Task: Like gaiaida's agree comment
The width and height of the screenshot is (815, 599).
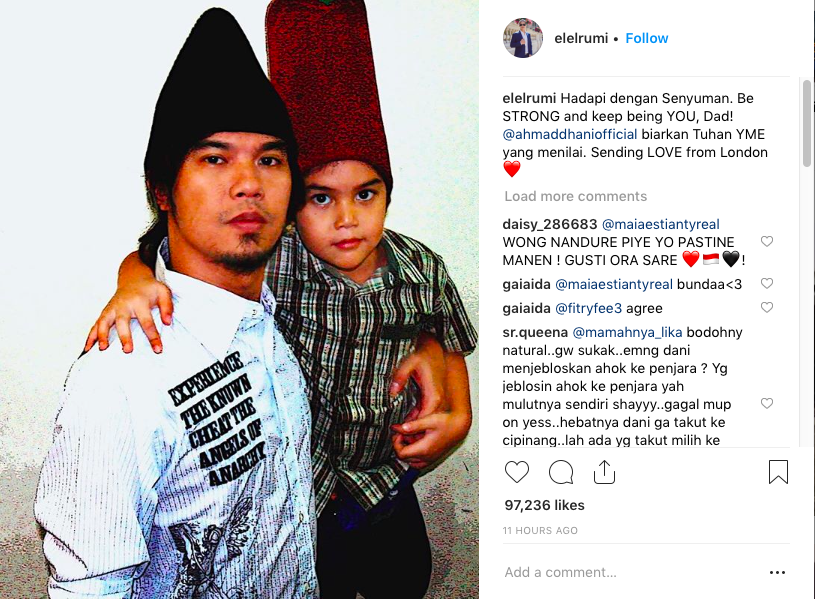Action: [x=767, y=307]
